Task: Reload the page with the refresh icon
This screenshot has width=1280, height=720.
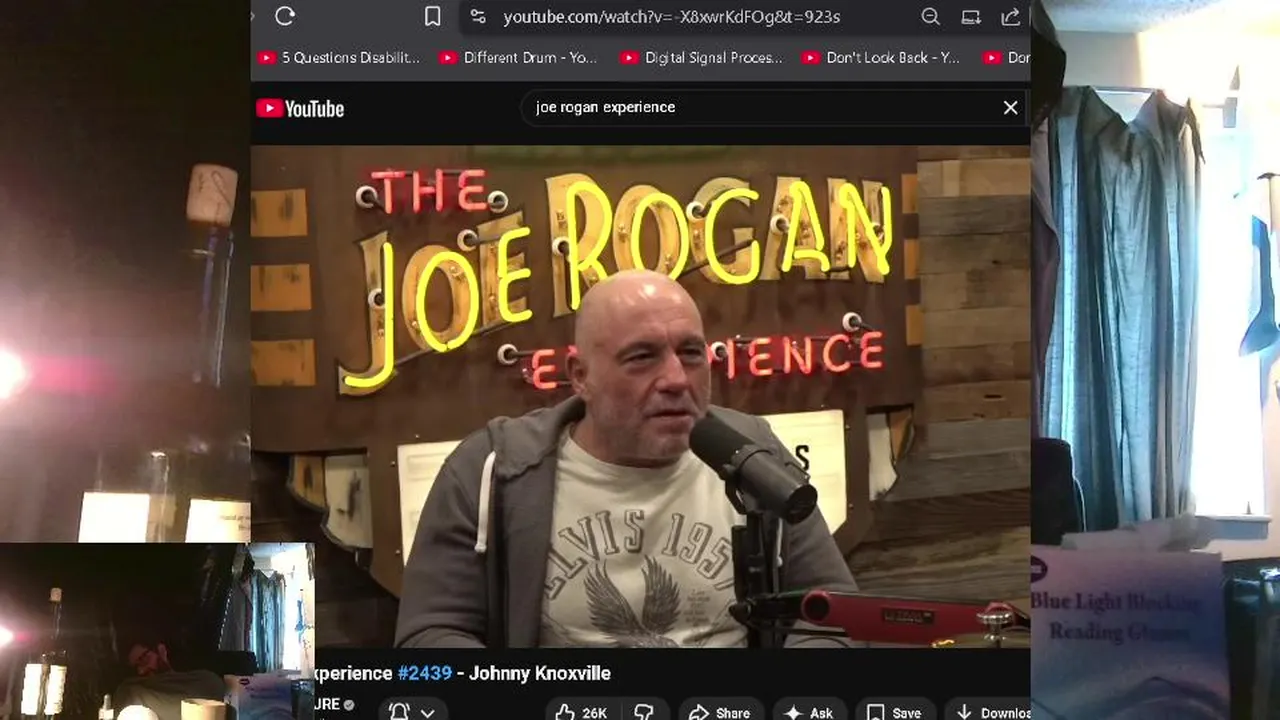Action: [285, 16]
